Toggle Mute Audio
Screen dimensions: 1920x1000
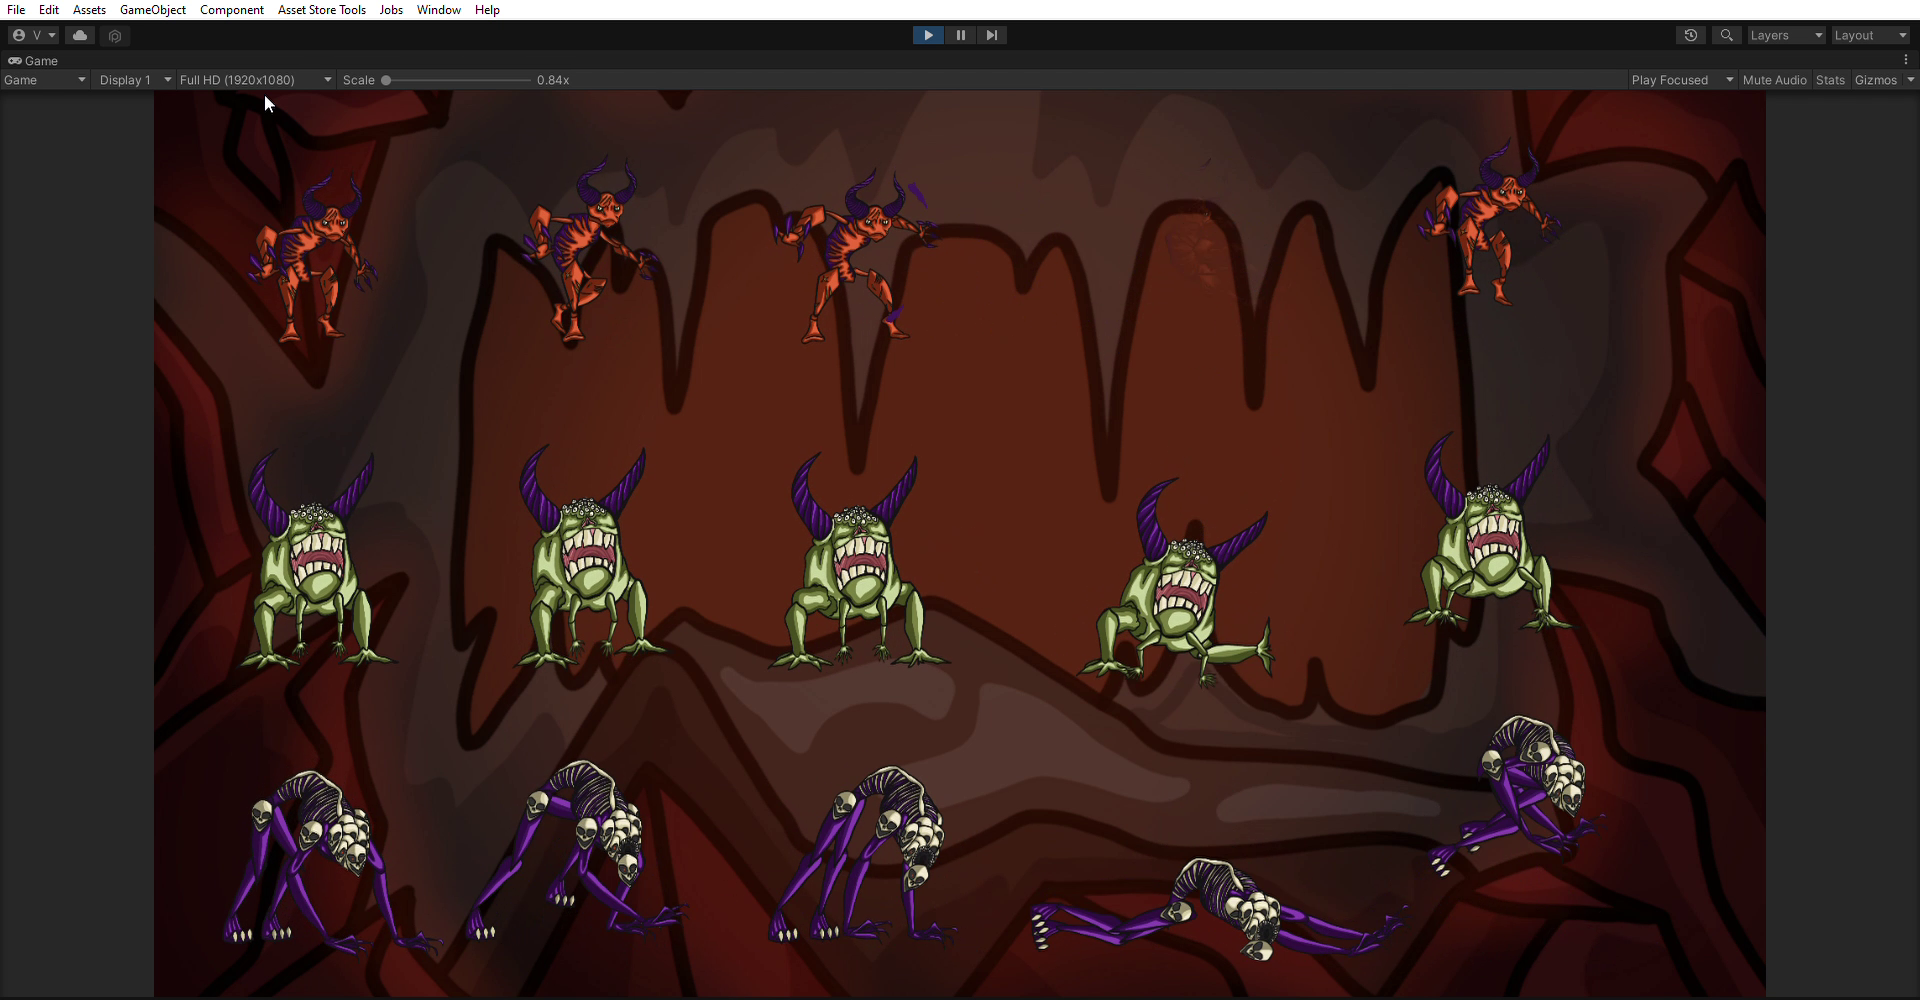pos(1774,80)
